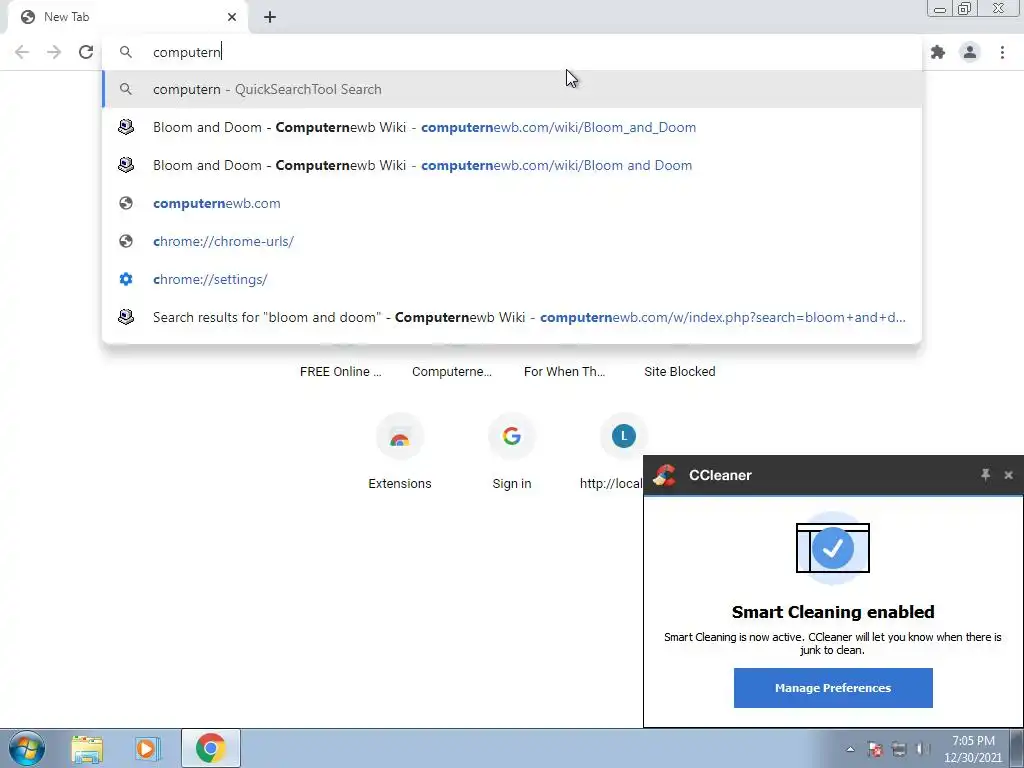Click the Chrome forward arrow
The height and width of the screenshot is (768, 1024).
click(54, 52)
